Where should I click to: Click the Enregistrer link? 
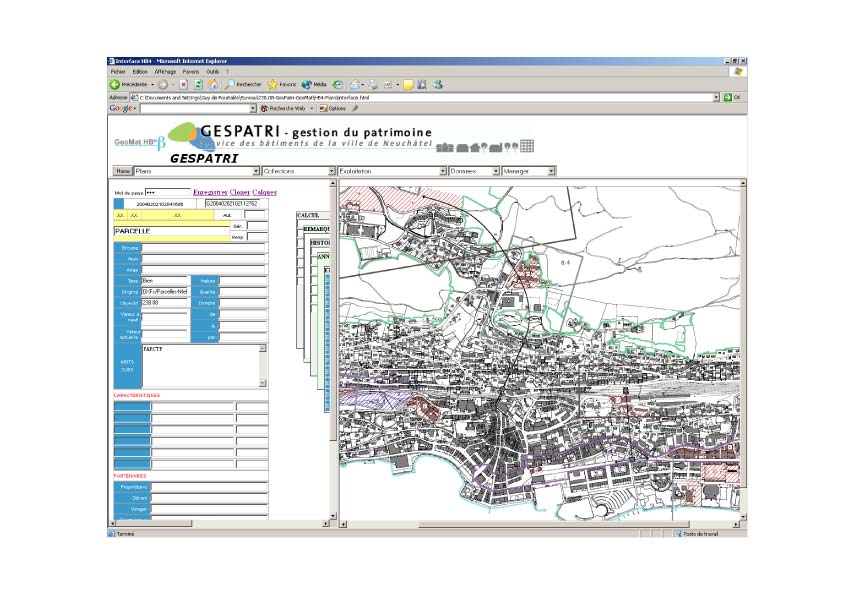coord(210,192)
